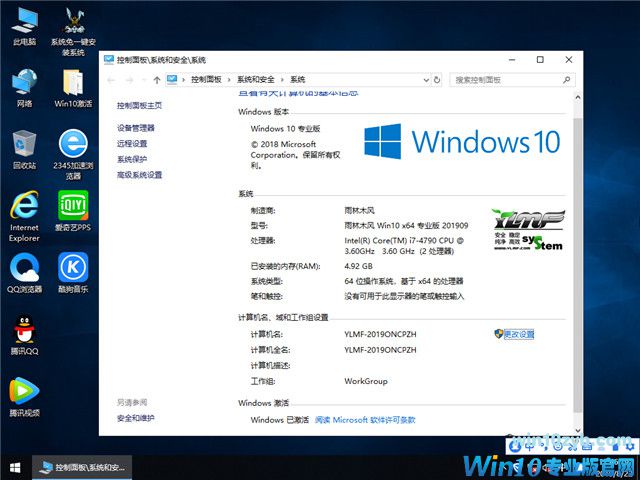This screenshot has width=640, height=480.
Task: Select the 爱奇艺PPS desktop icon
Action: point(73,211)
